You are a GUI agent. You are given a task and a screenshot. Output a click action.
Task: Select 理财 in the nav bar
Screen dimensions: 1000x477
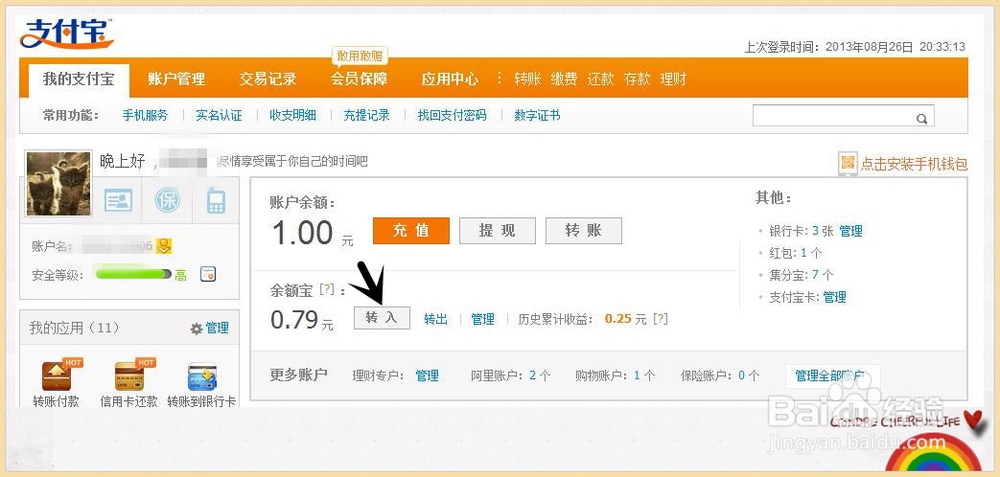tap(673, 79)
